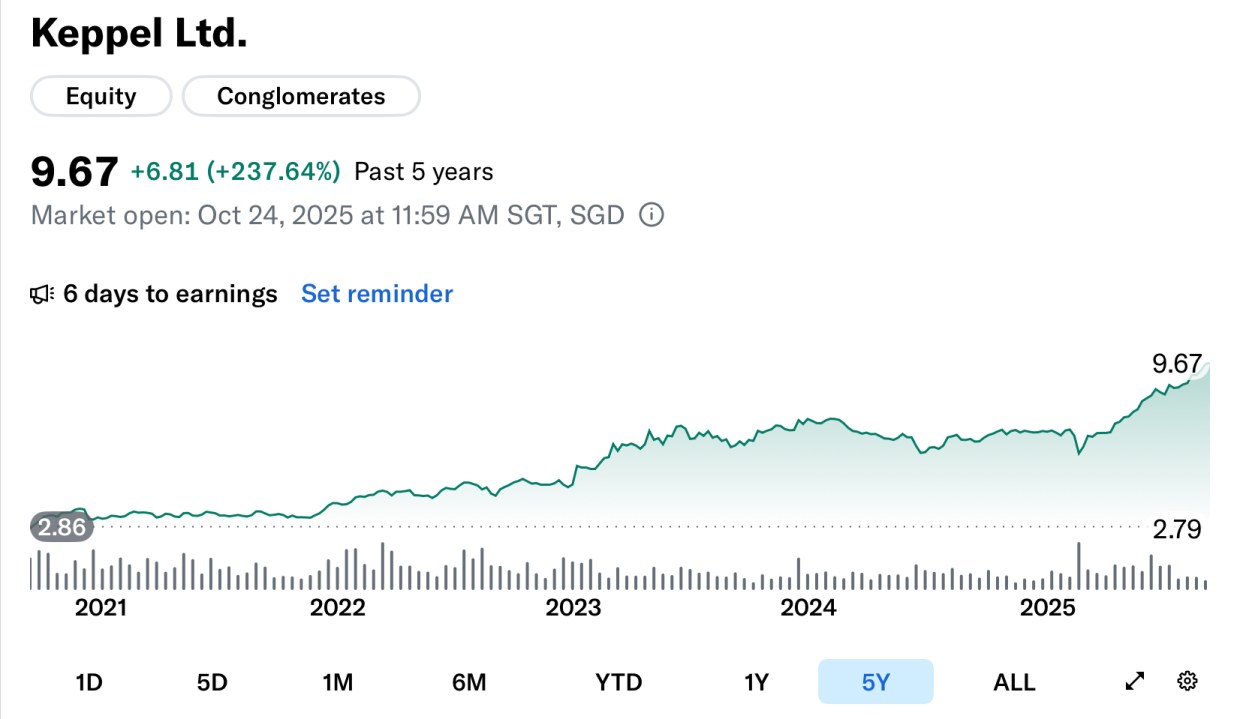Click the highlighted 5Y range tab
Image resolution: width=1240 pixels, height=719 pixels.
pyautogui.click(x=875, y=681)
